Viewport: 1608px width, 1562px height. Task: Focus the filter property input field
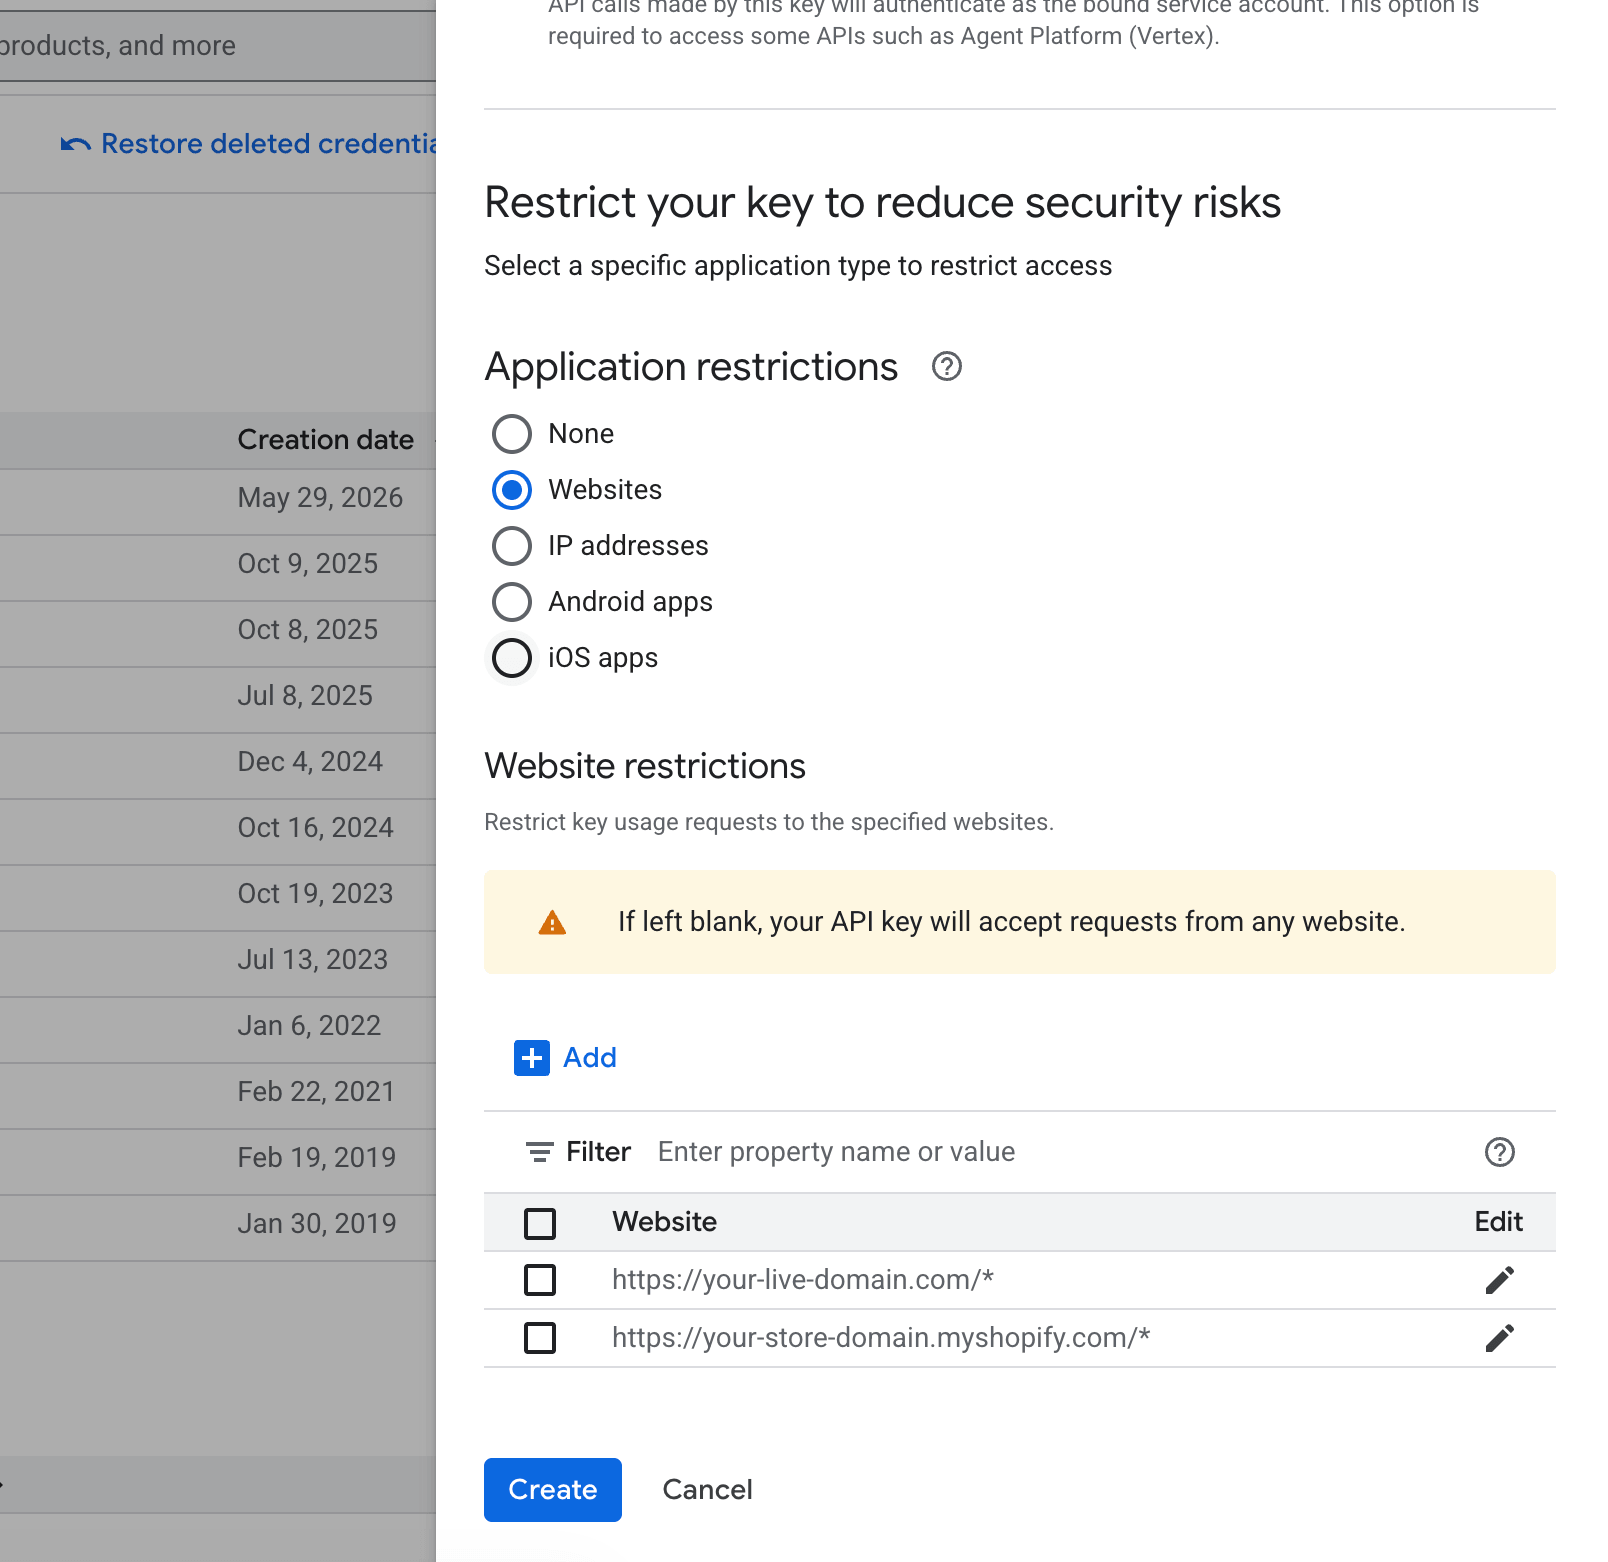pyautogui.click(x=1060, y=1152)
